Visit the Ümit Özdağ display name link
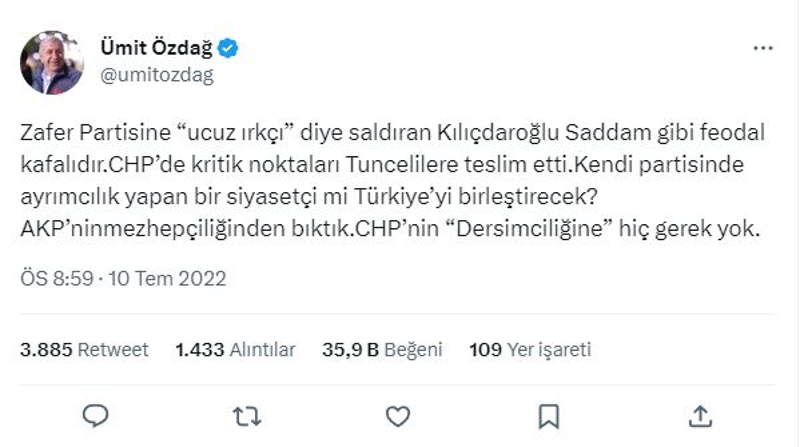Image resolution: width=800 pixels, height=447 pixels. [x=156, y=47]
